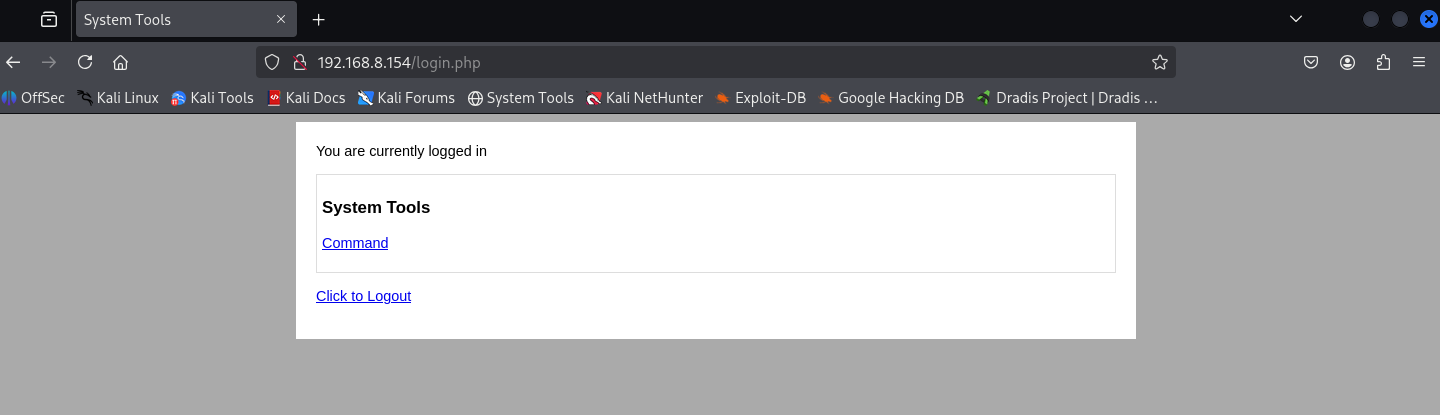This screenshot has width=1440, height=415.
Task: Expand the list all tabs chevron
Action: 1296,19
